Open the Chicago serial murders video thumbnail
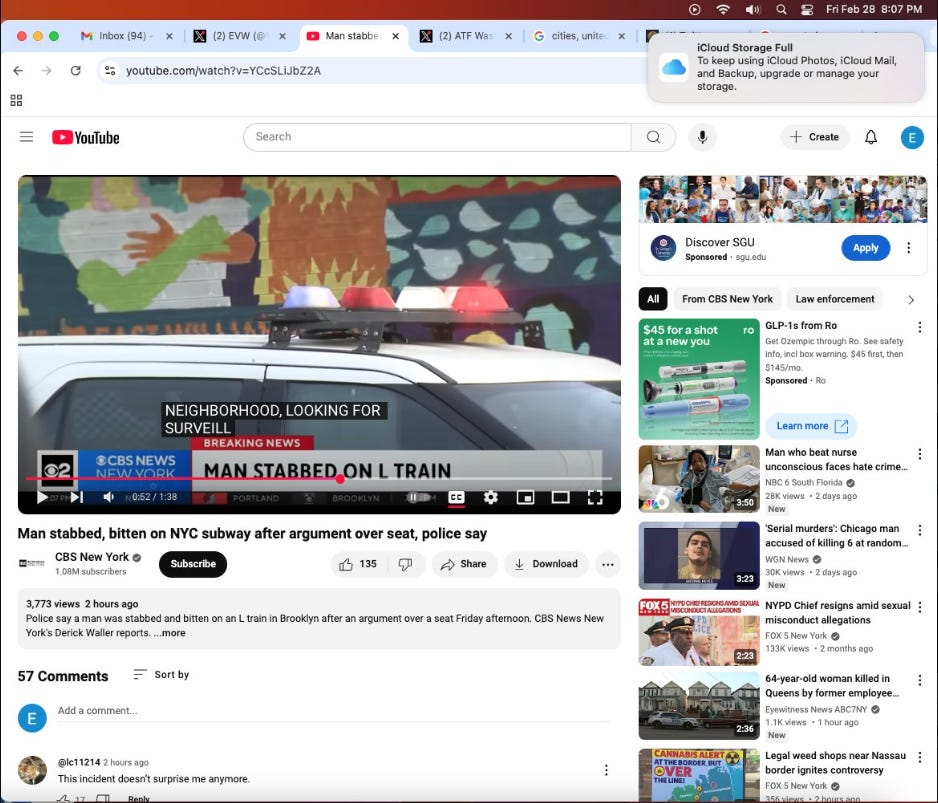This screenshot has height=803, width=938. click(x=699, y=555)
